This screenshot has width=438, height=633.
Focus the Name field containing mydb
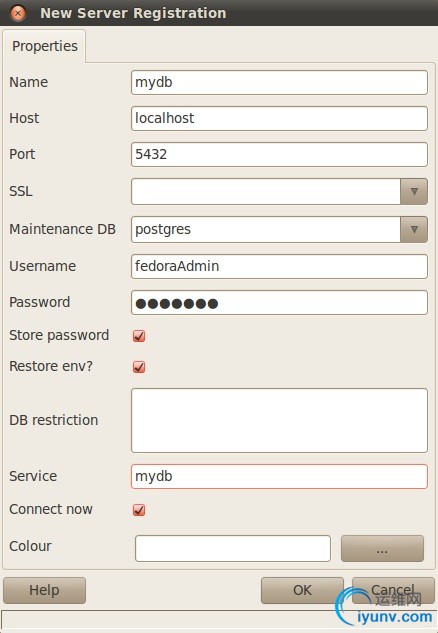279,82
